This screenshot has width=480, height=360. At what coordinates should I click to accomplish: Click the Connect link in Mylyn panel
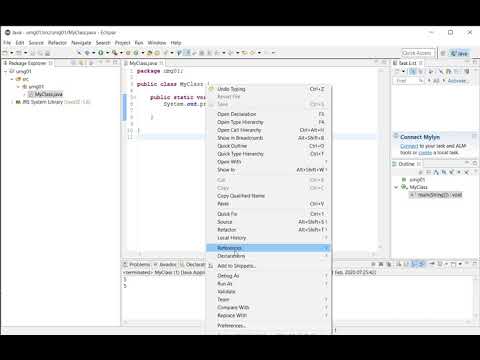coord(409,146)
